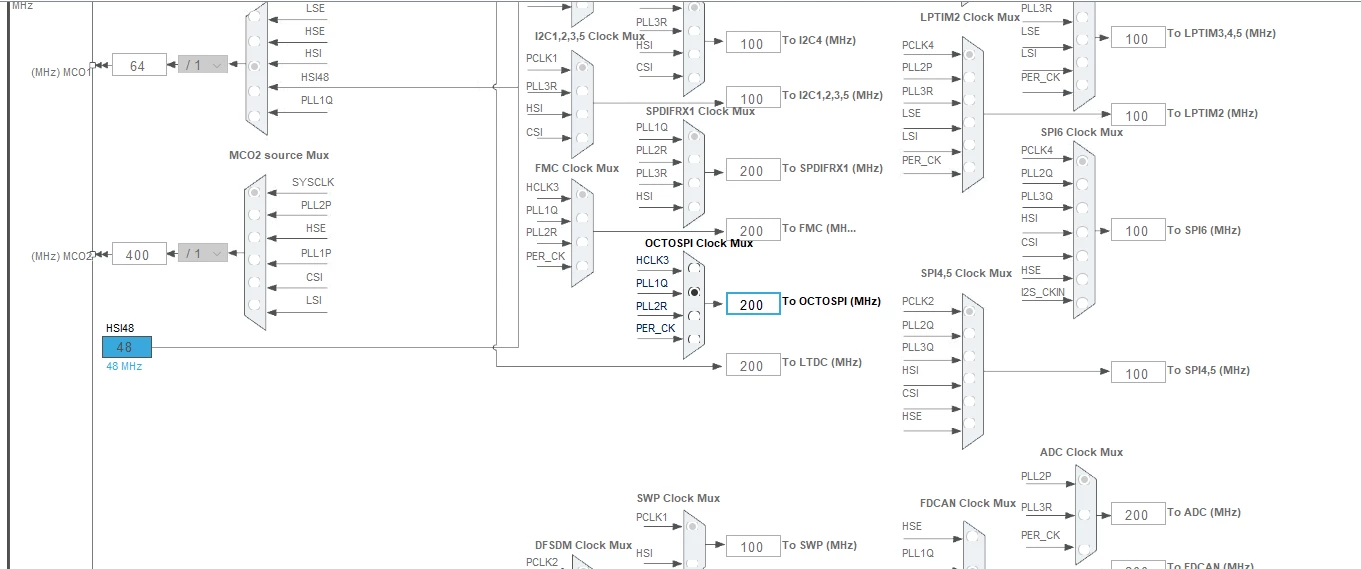This screenshot has width=1361, height=569.
Task: Focus the To I2C4 frequency field
Action: tap(753, 43)
